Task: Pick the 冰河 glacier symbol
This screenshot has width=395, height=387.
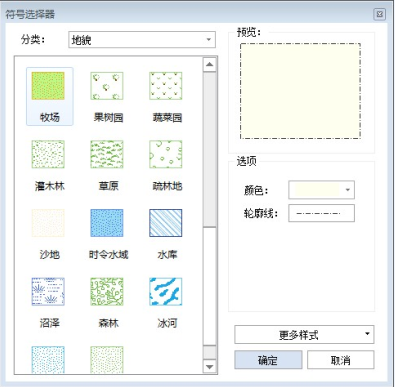Action: click(166, 302)
